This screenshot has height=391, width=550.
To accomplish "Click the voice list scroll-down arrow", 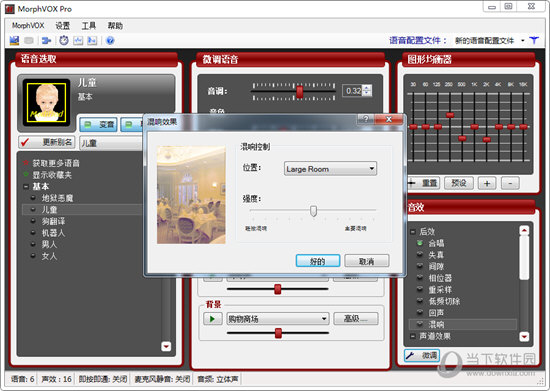I will tap(166, 346).
